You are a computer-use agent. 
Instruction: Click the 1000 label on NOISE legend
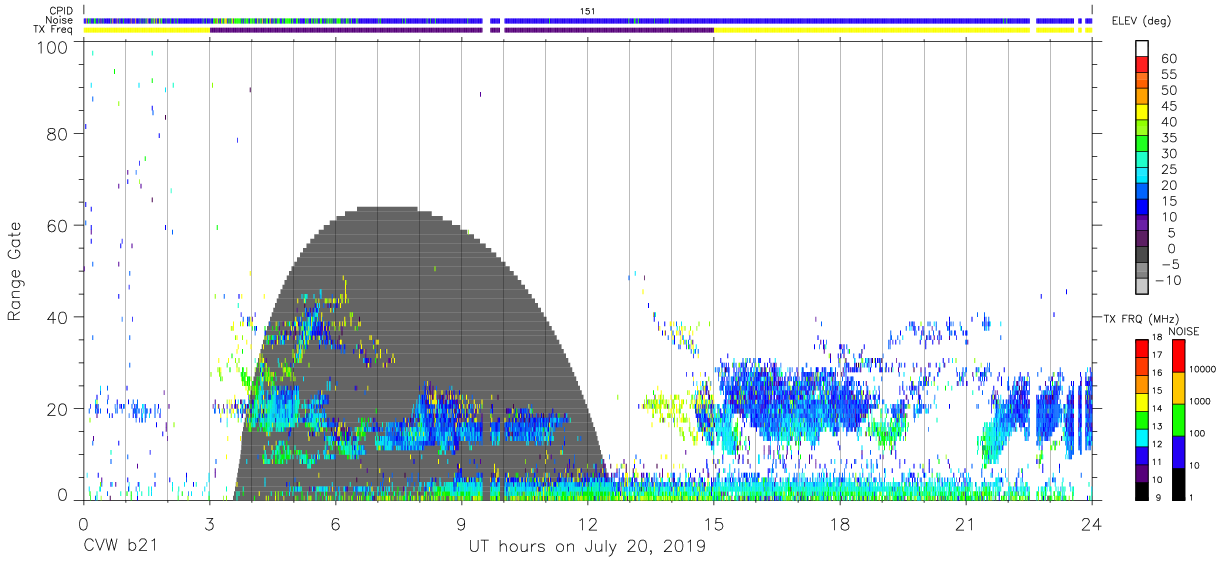(x=1201, y=401)
